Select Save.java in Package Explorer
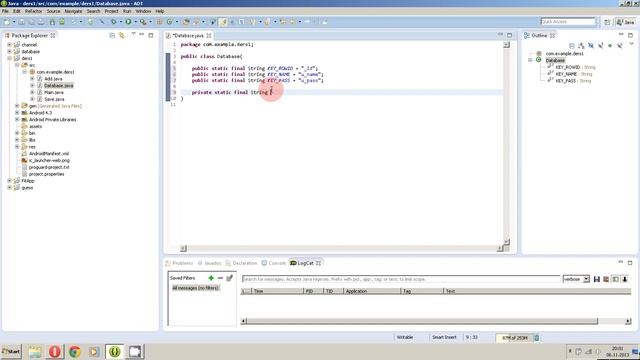Viewport: 640px width, 360px height. (x=54, y=99)
